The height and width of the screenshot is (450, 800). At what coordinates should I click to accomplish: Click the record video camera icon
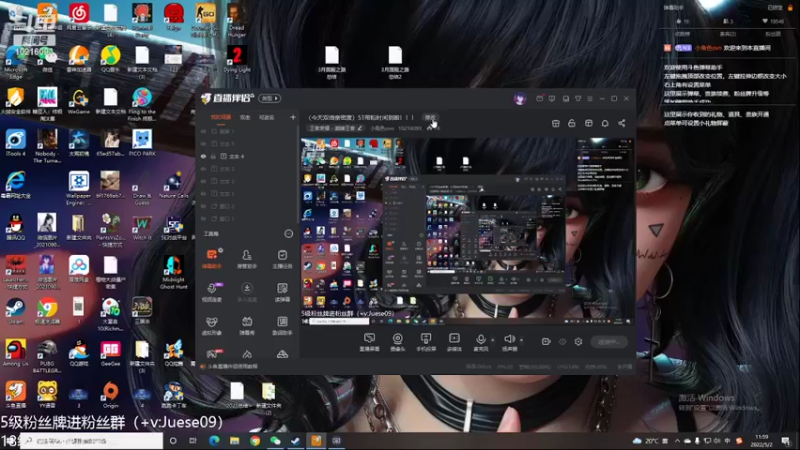coord(545,341)
